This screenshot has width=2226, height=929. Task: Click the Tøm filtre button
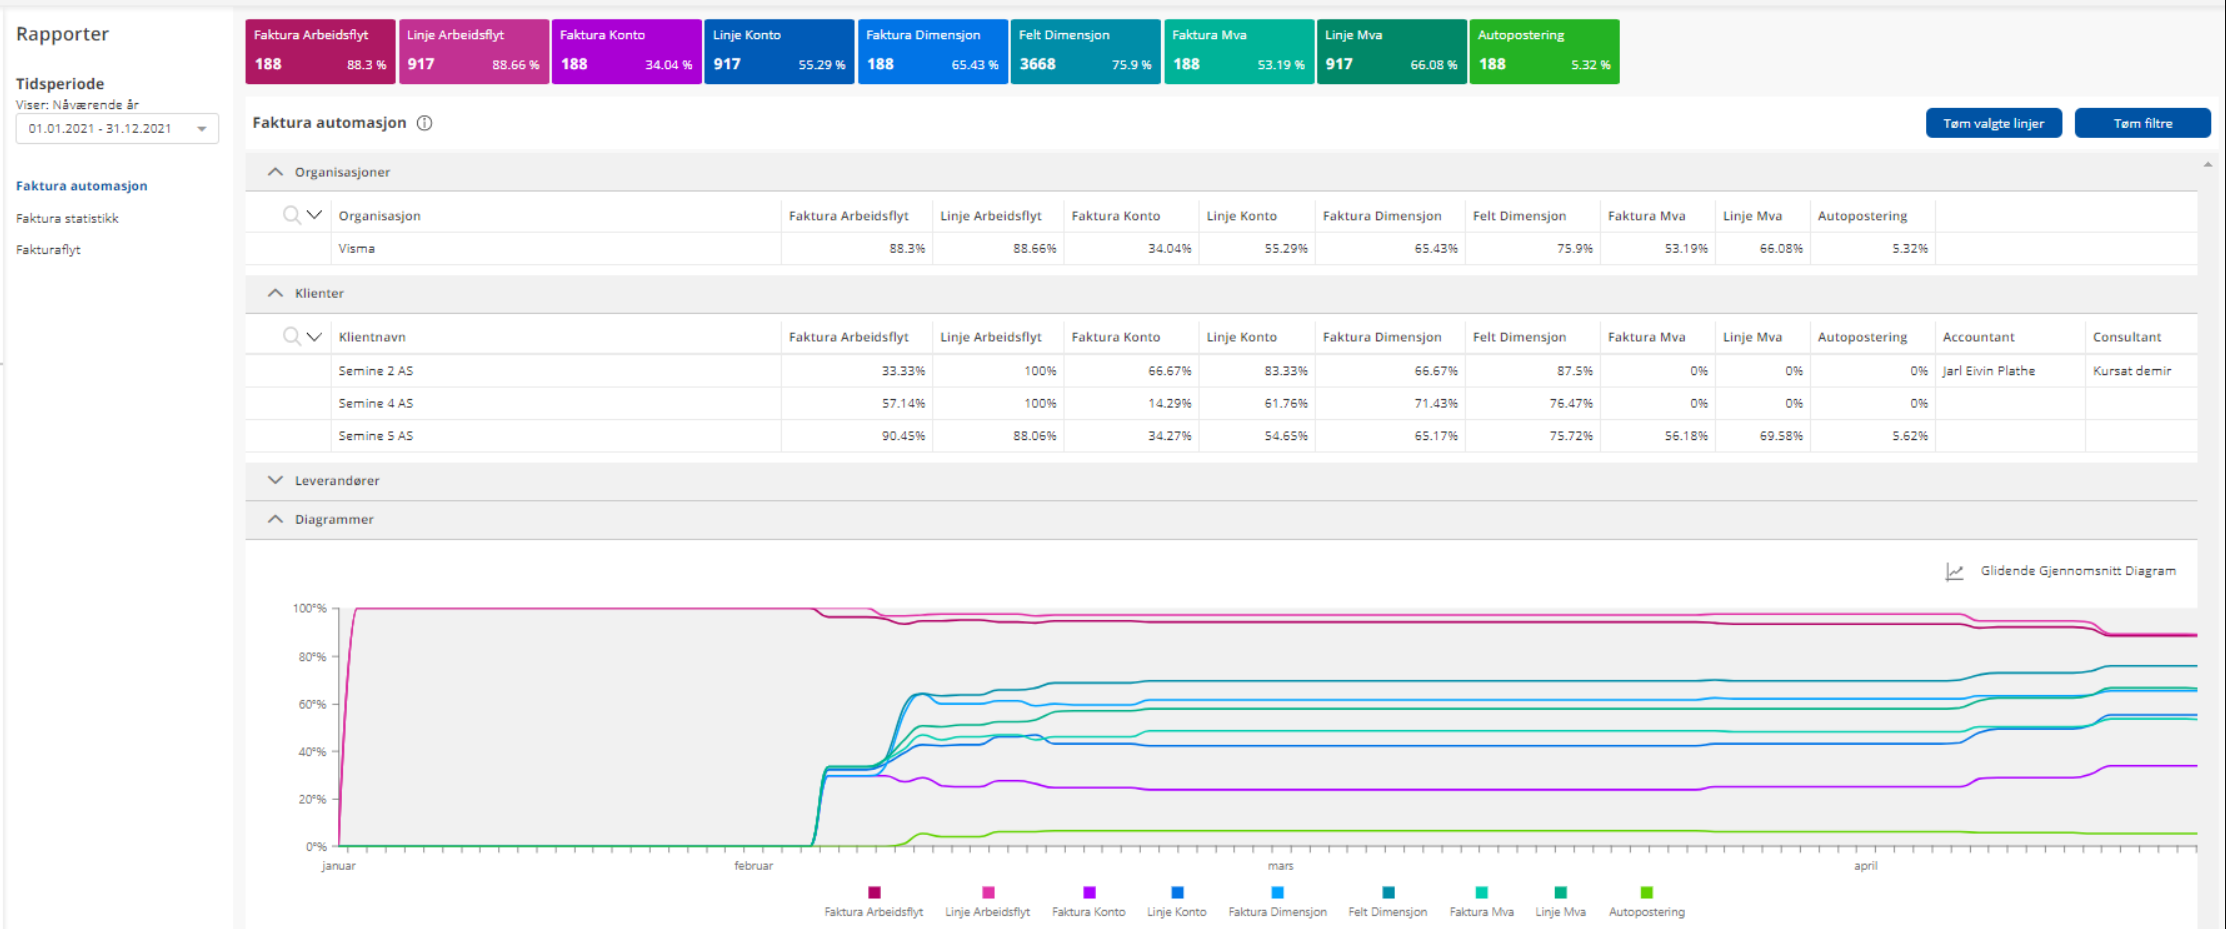[2142, 123]
